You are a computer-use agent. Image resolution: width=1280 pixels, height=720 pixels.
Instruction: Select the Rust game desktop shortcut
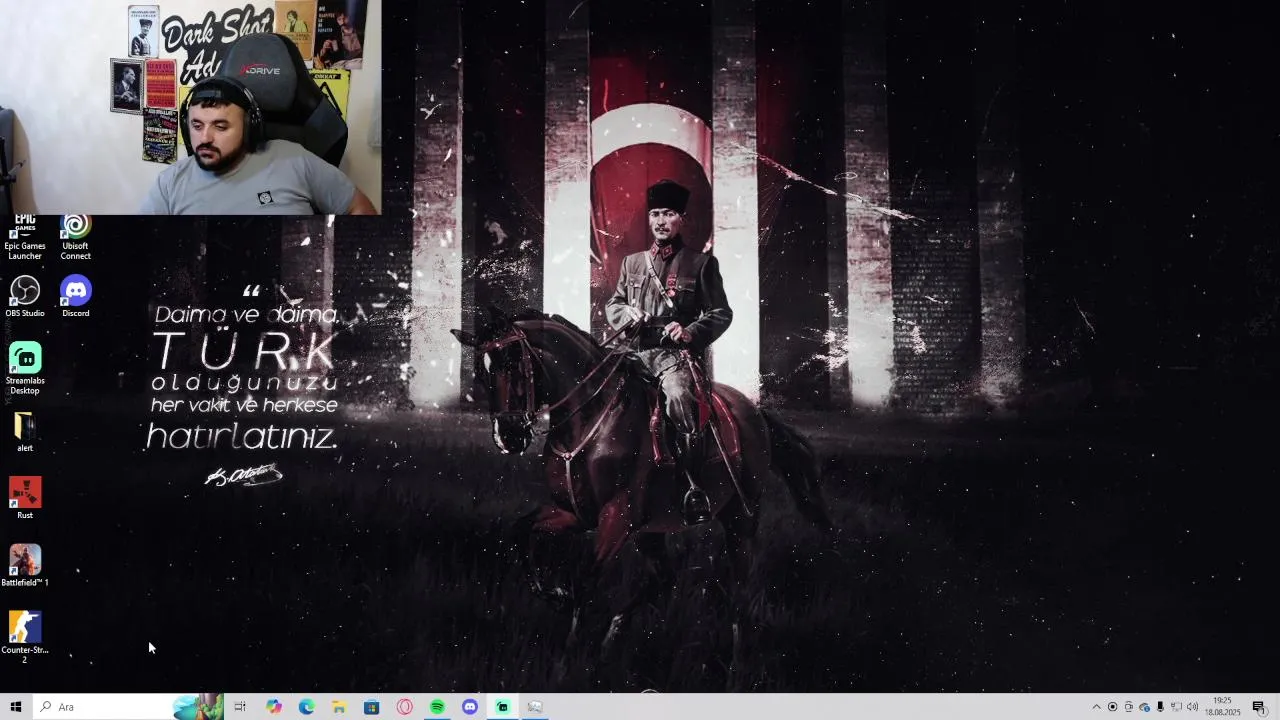tap(25, 498)
